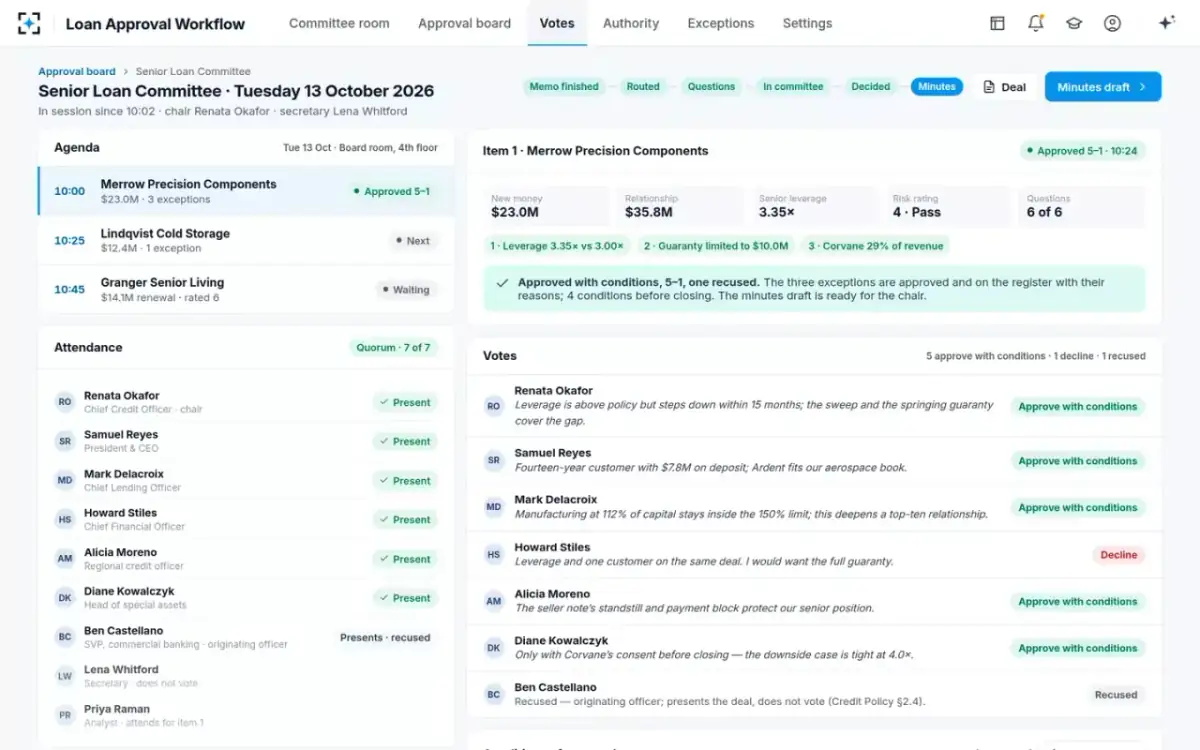Open the notifications bell
The image size is (1200, 750).
(x=1036, y=23)
